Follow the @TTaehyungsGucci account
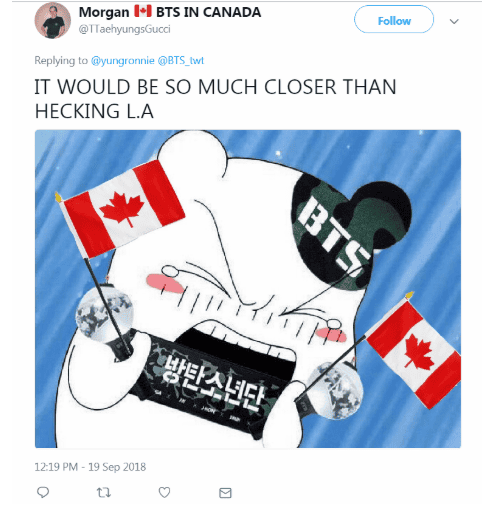491x507 pixels. (394, 19)
